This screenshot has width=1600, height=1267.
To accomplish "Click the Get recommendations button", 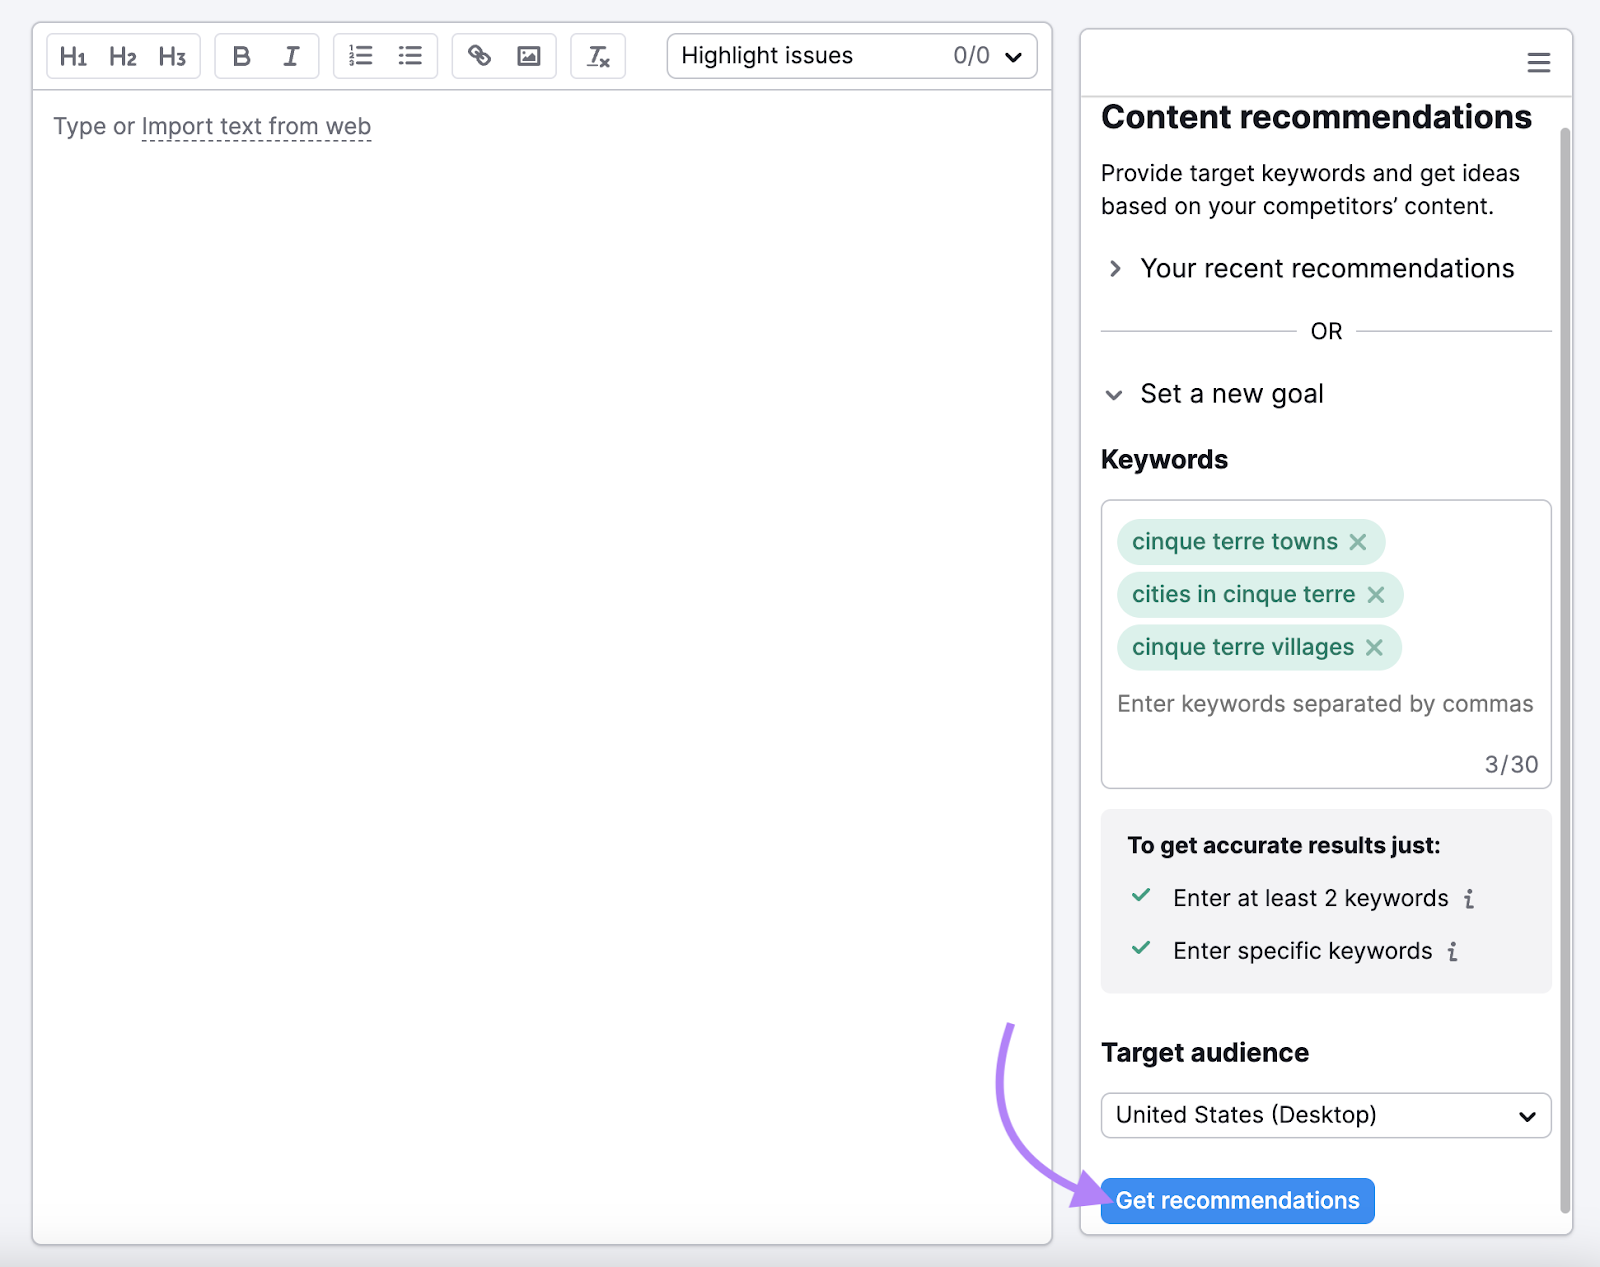I will tap(1237, 1200).
